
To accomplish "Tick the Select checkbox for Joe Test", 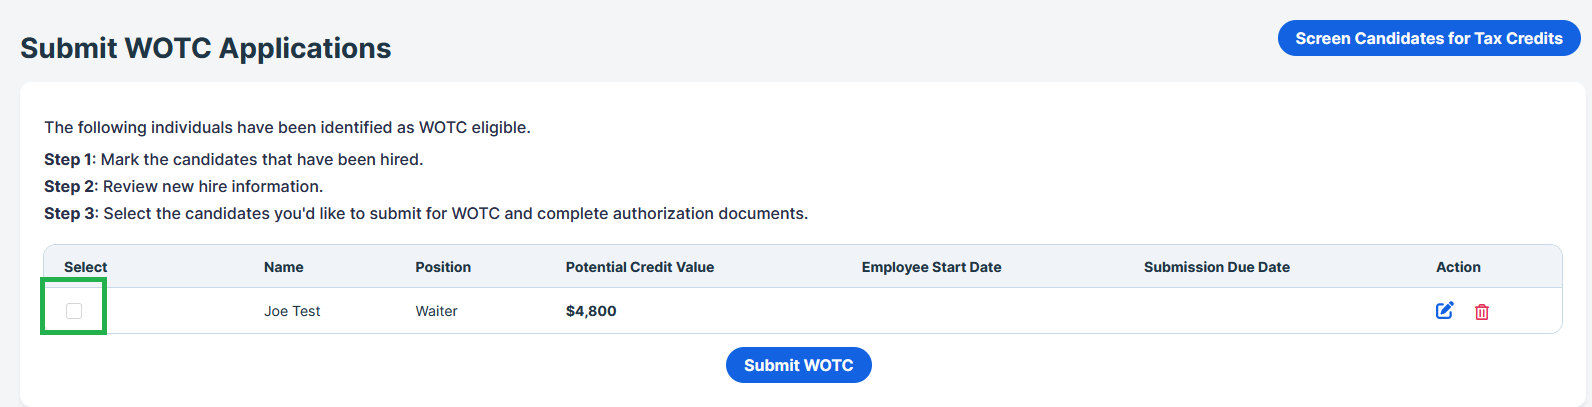I will (x=74, y=311).
